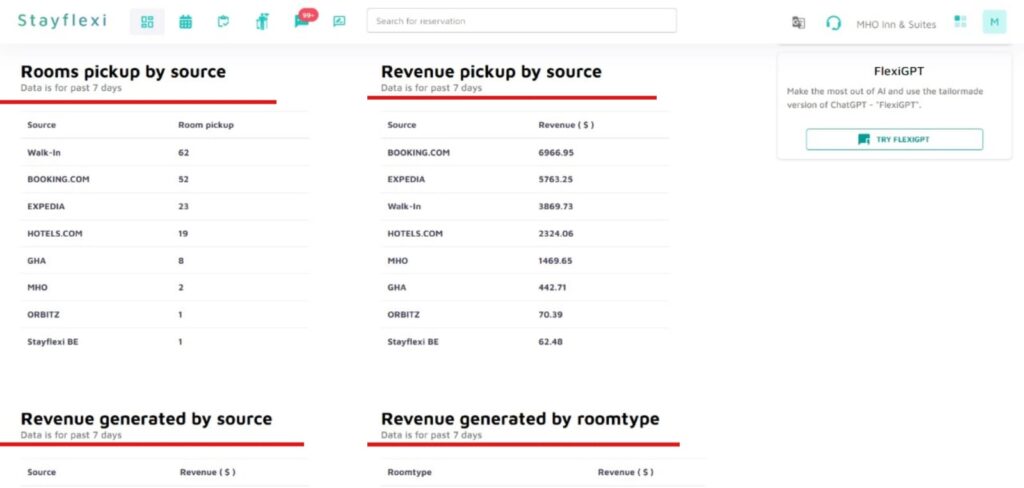The height and width of the screenshot is (488, 1024).
Task: Open messages icon with 99+ badge
Action: [302, 20]
